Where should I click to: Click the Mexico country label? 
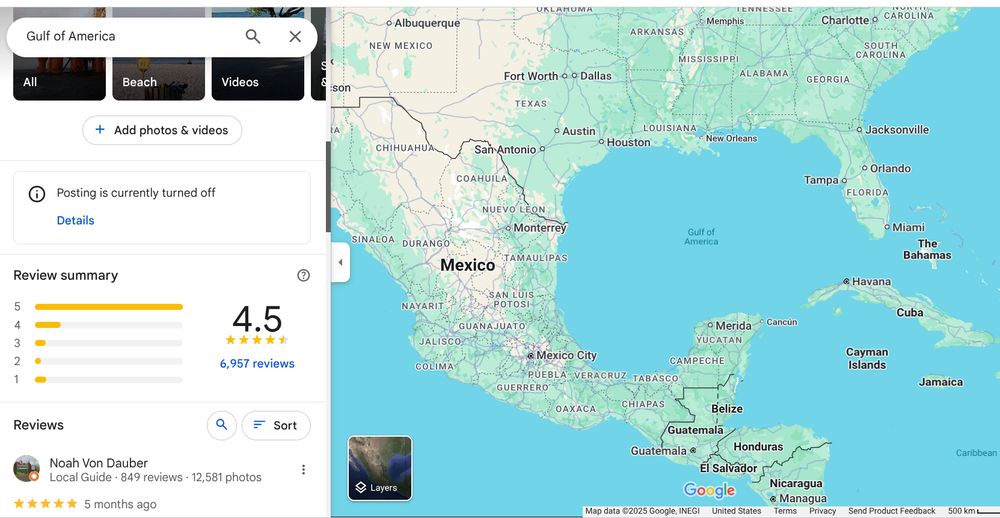pos(467,265)
